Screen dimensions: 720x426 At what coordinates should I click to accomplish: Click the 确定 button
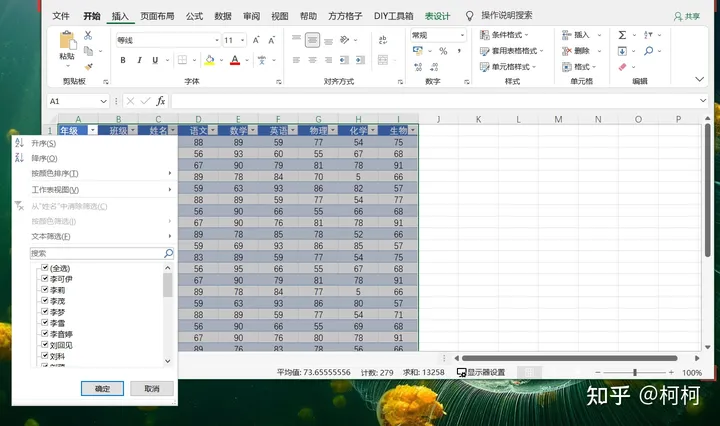(102, 388)
